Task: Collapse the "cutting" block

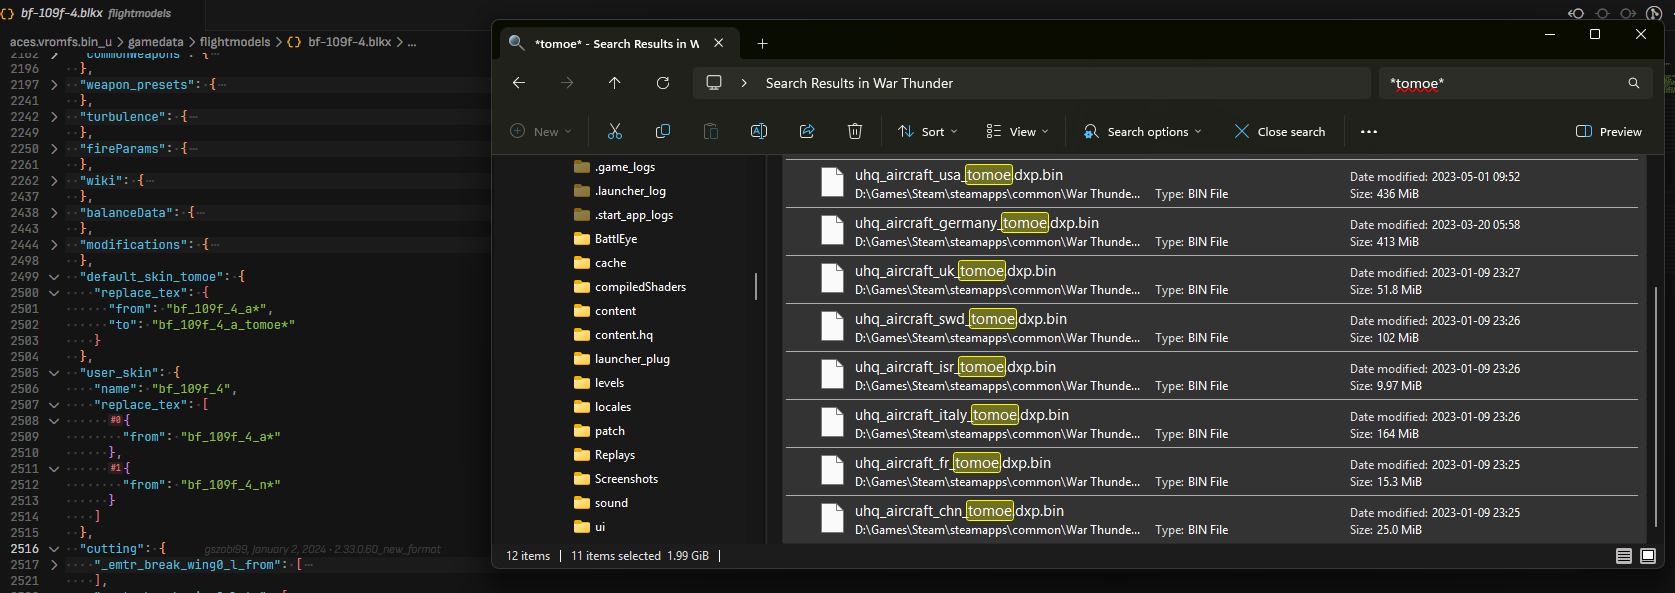Action: click(54, 549)
